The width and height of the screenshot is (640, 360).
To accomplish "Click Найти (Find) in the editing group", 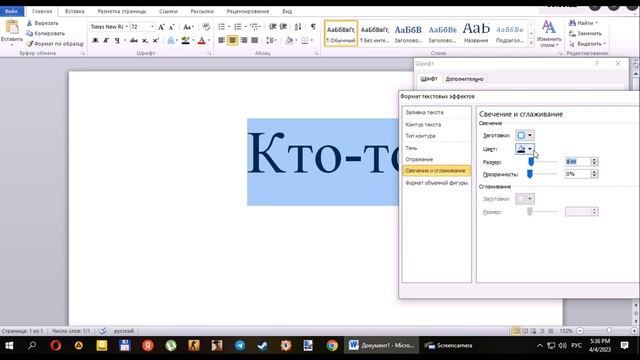I will [x=584, y=23].
